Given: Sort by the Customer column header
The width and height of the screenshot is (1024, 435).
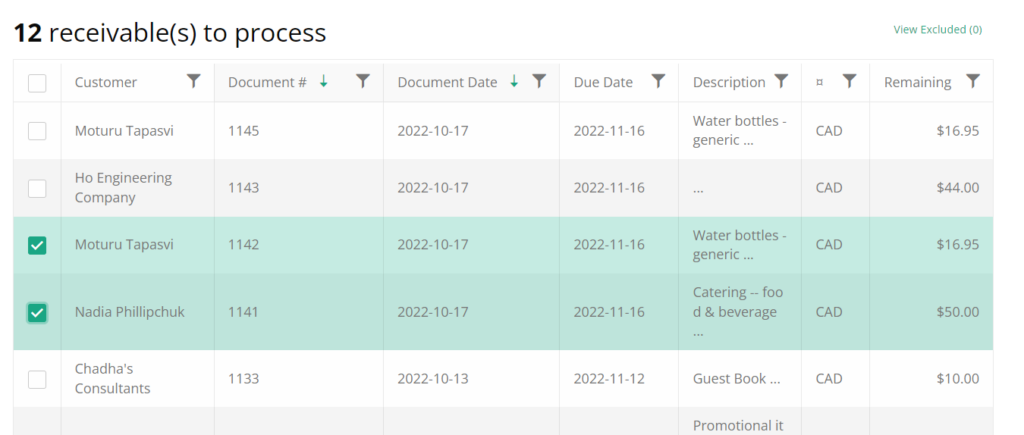Looking at the screenshot, I should 106,82.
